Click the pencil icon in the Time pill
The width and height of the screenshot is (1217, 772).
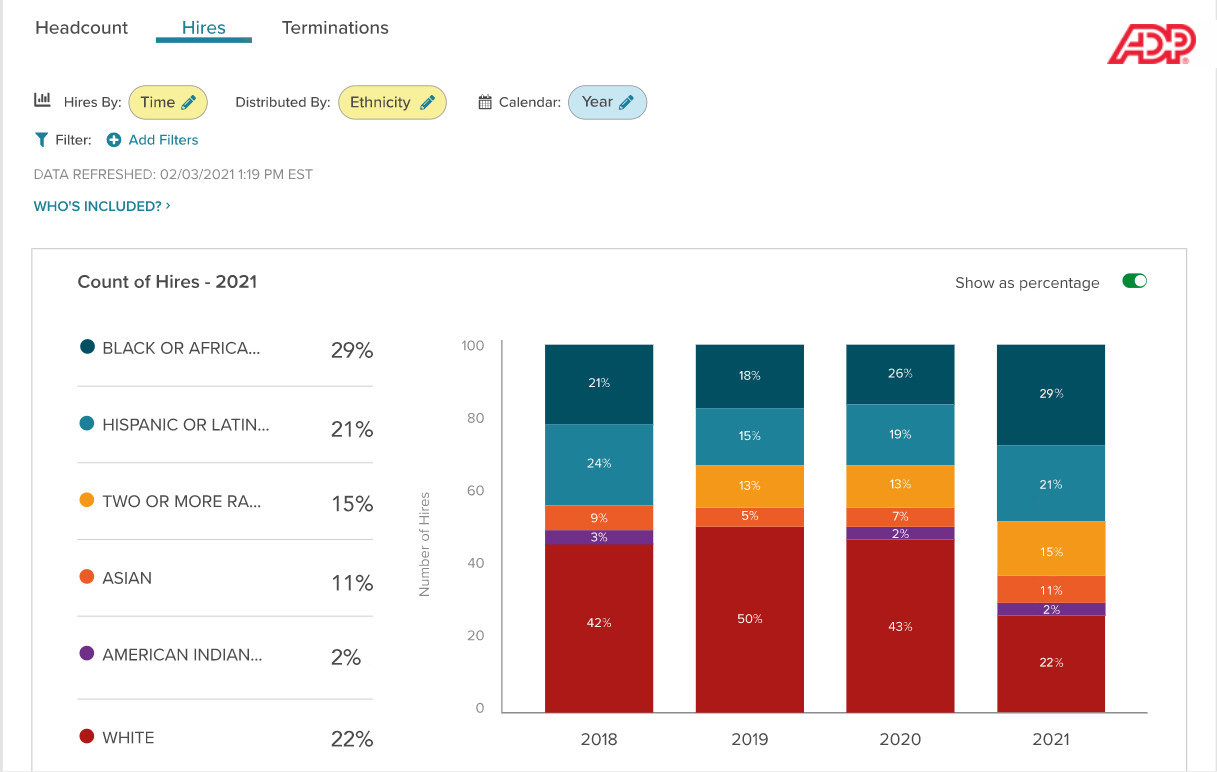click(189, 102)
